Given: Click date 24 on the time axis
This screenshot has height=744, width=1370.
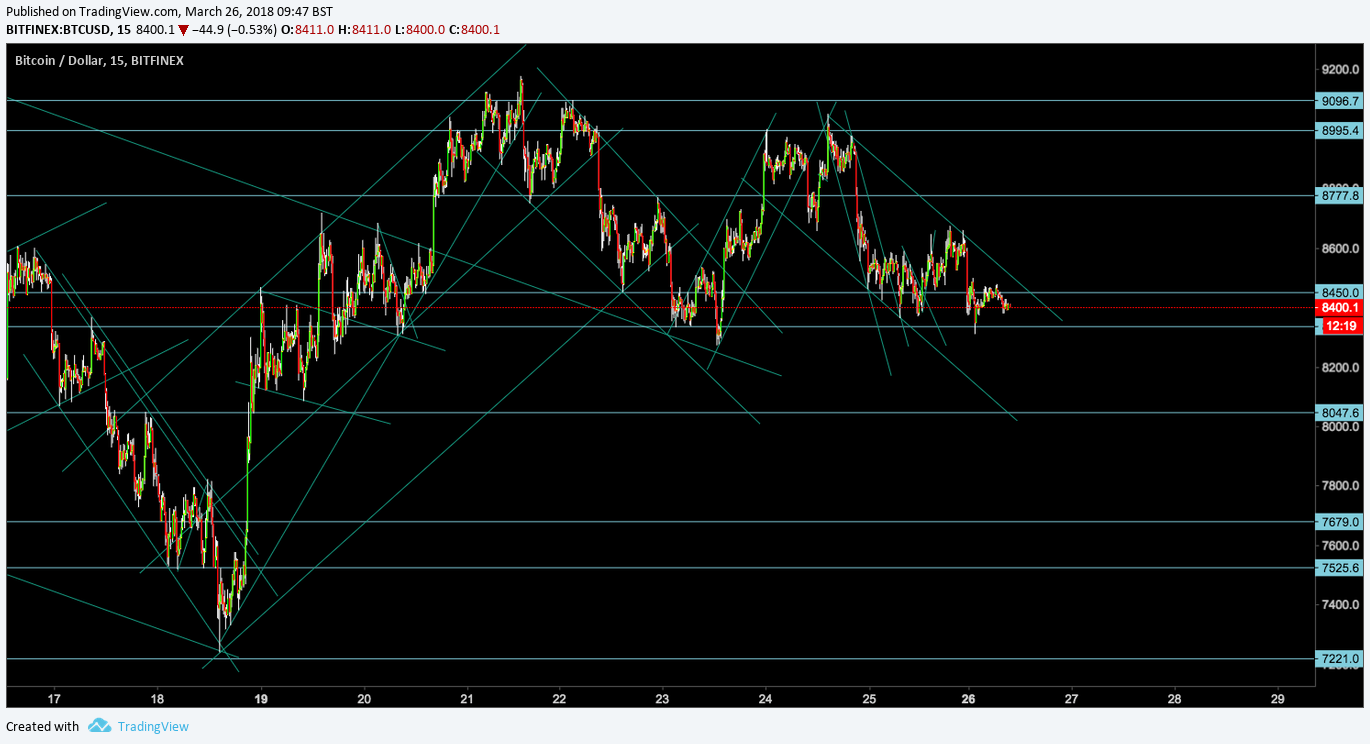Looking at the screenshot, I should pyautogui.click(x=765, y=698).
